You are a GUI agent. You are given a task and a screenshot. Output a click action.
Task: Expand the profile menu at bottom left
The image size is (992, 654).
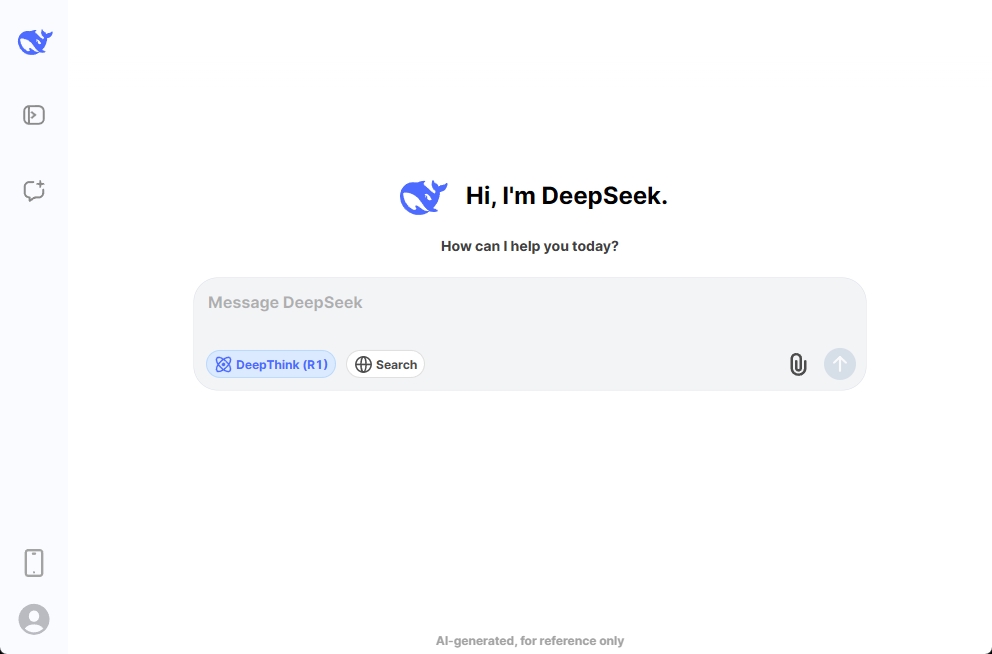(34, 620)
